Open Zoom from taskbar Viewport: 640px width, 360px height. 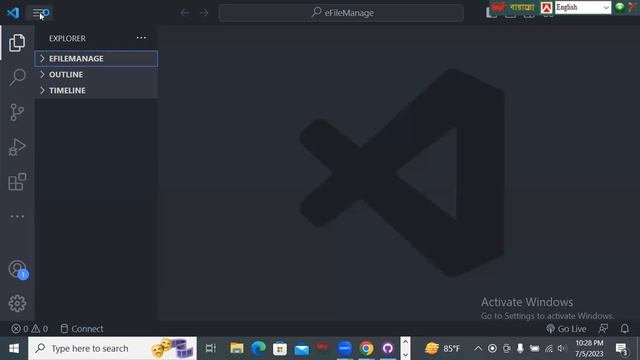(x=345, y=348)
